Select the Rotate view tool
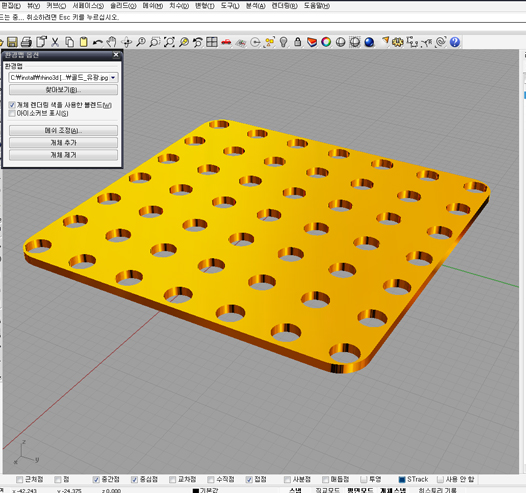 126,42
